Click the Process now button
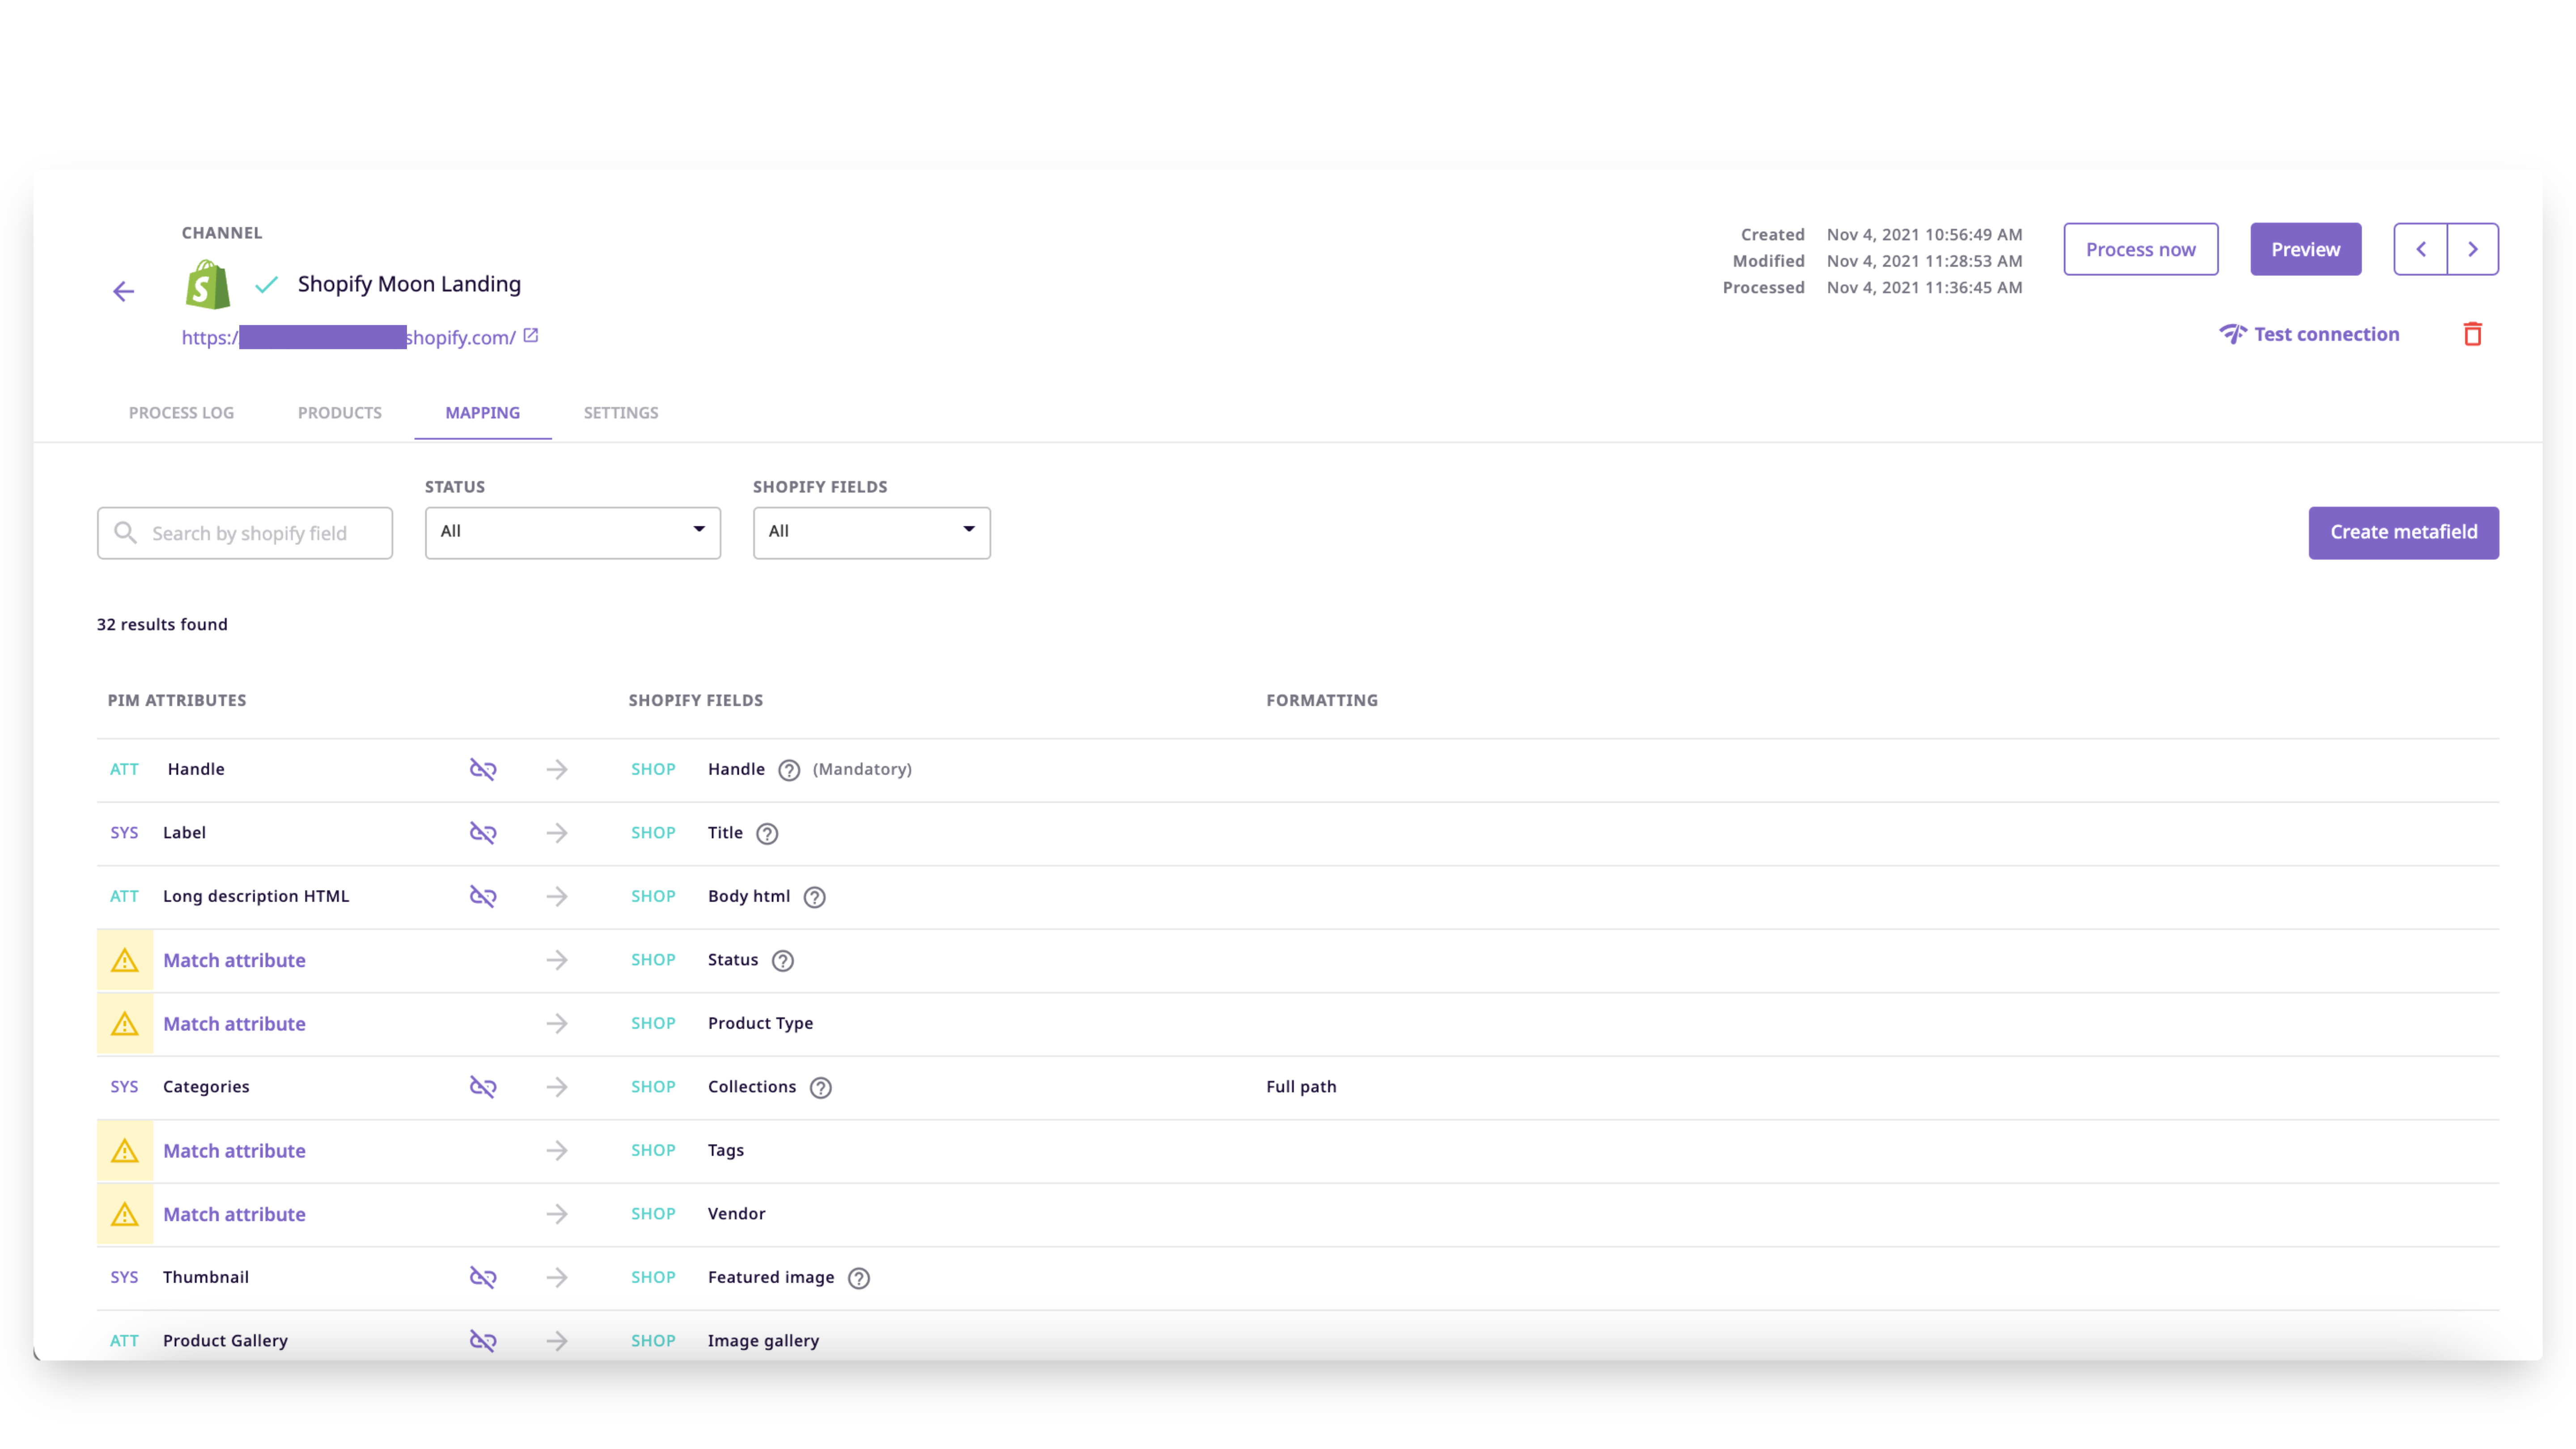The height and width of the screenshot is (1449, 2576). click(x=2141, y=249)
